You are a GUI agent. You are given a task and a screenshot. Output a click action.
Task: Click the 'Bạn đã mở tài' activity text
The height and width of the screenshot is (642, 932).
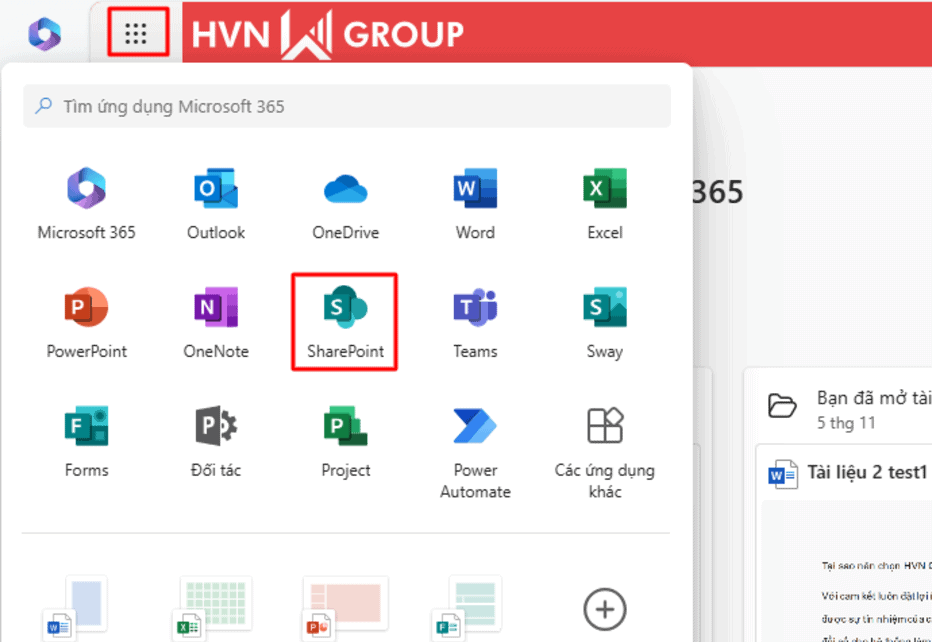(x=874, y=398)
